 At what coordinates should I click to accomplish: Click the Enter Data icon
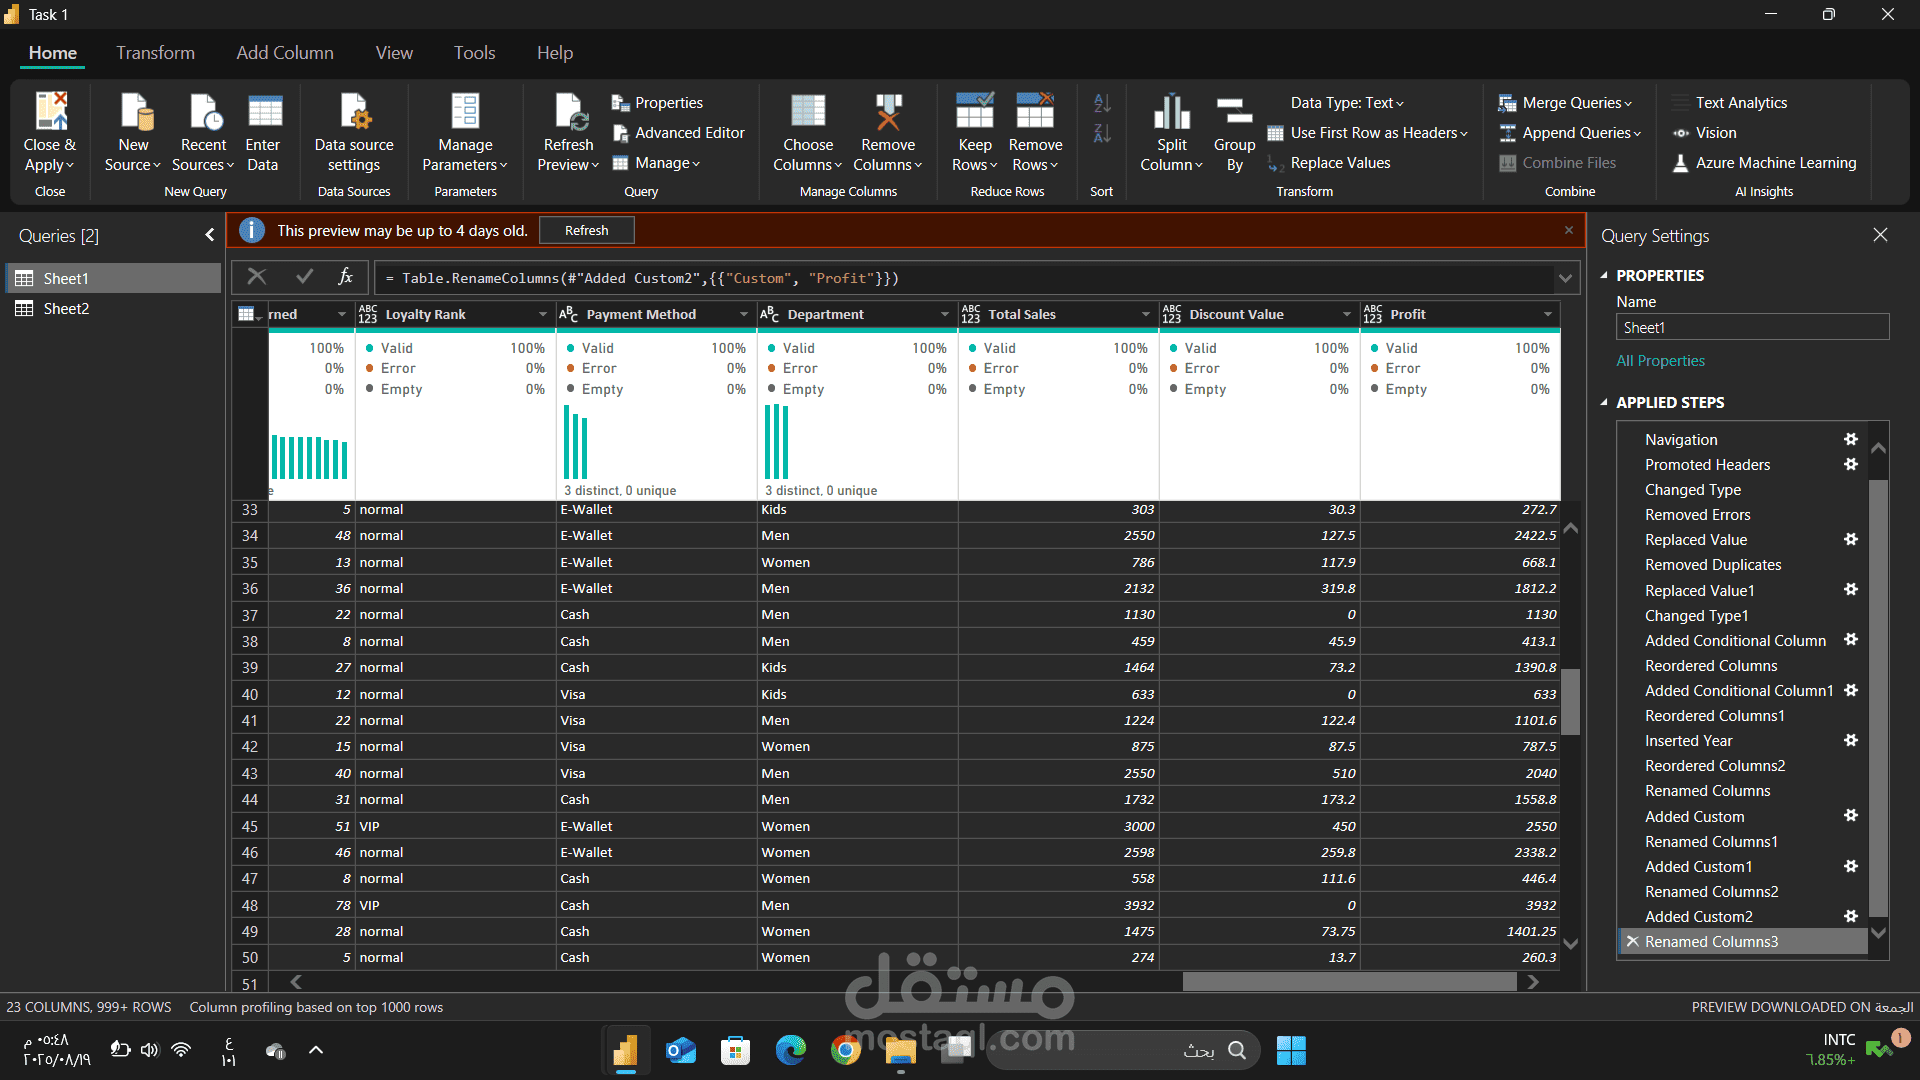coord(264,112)
